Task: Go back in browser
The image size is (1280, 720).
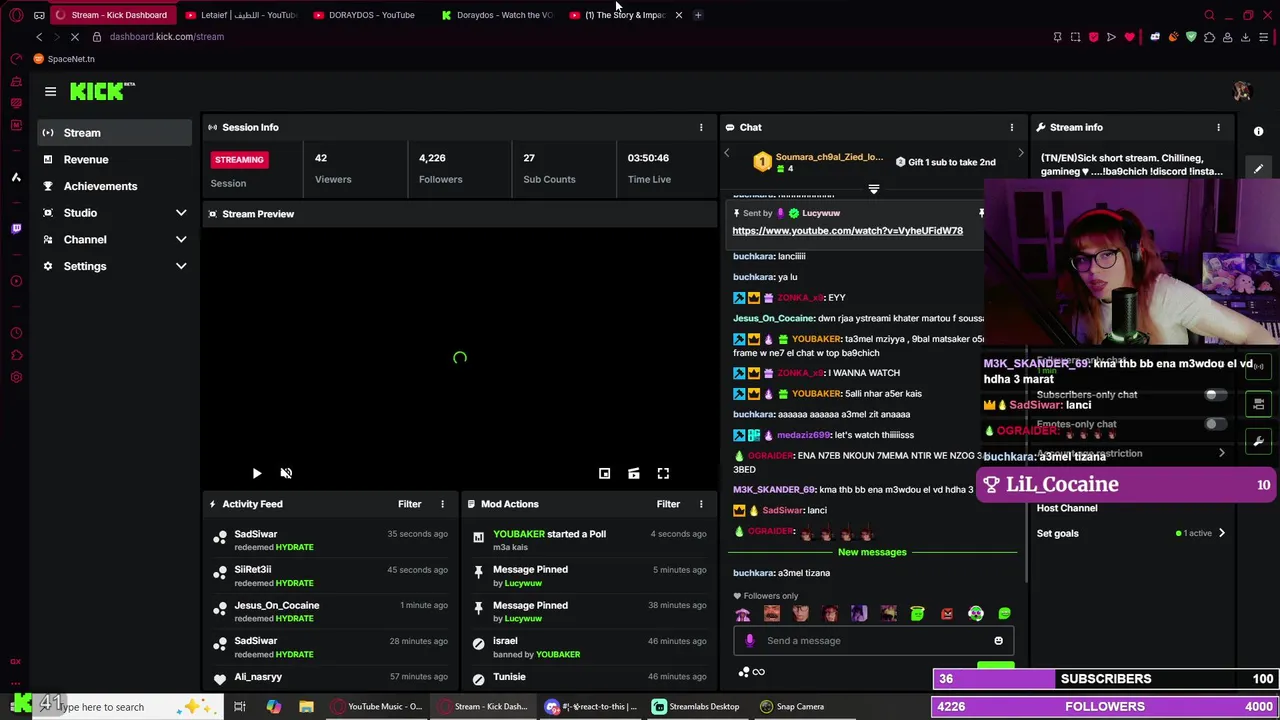Action: click(x=39, y=37)
